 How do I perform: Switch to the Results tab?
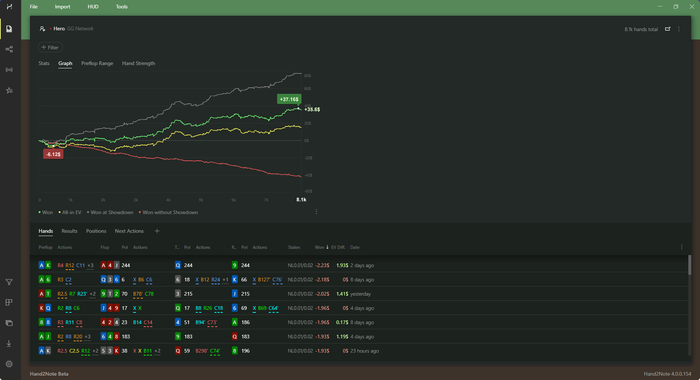coord(69,231)
